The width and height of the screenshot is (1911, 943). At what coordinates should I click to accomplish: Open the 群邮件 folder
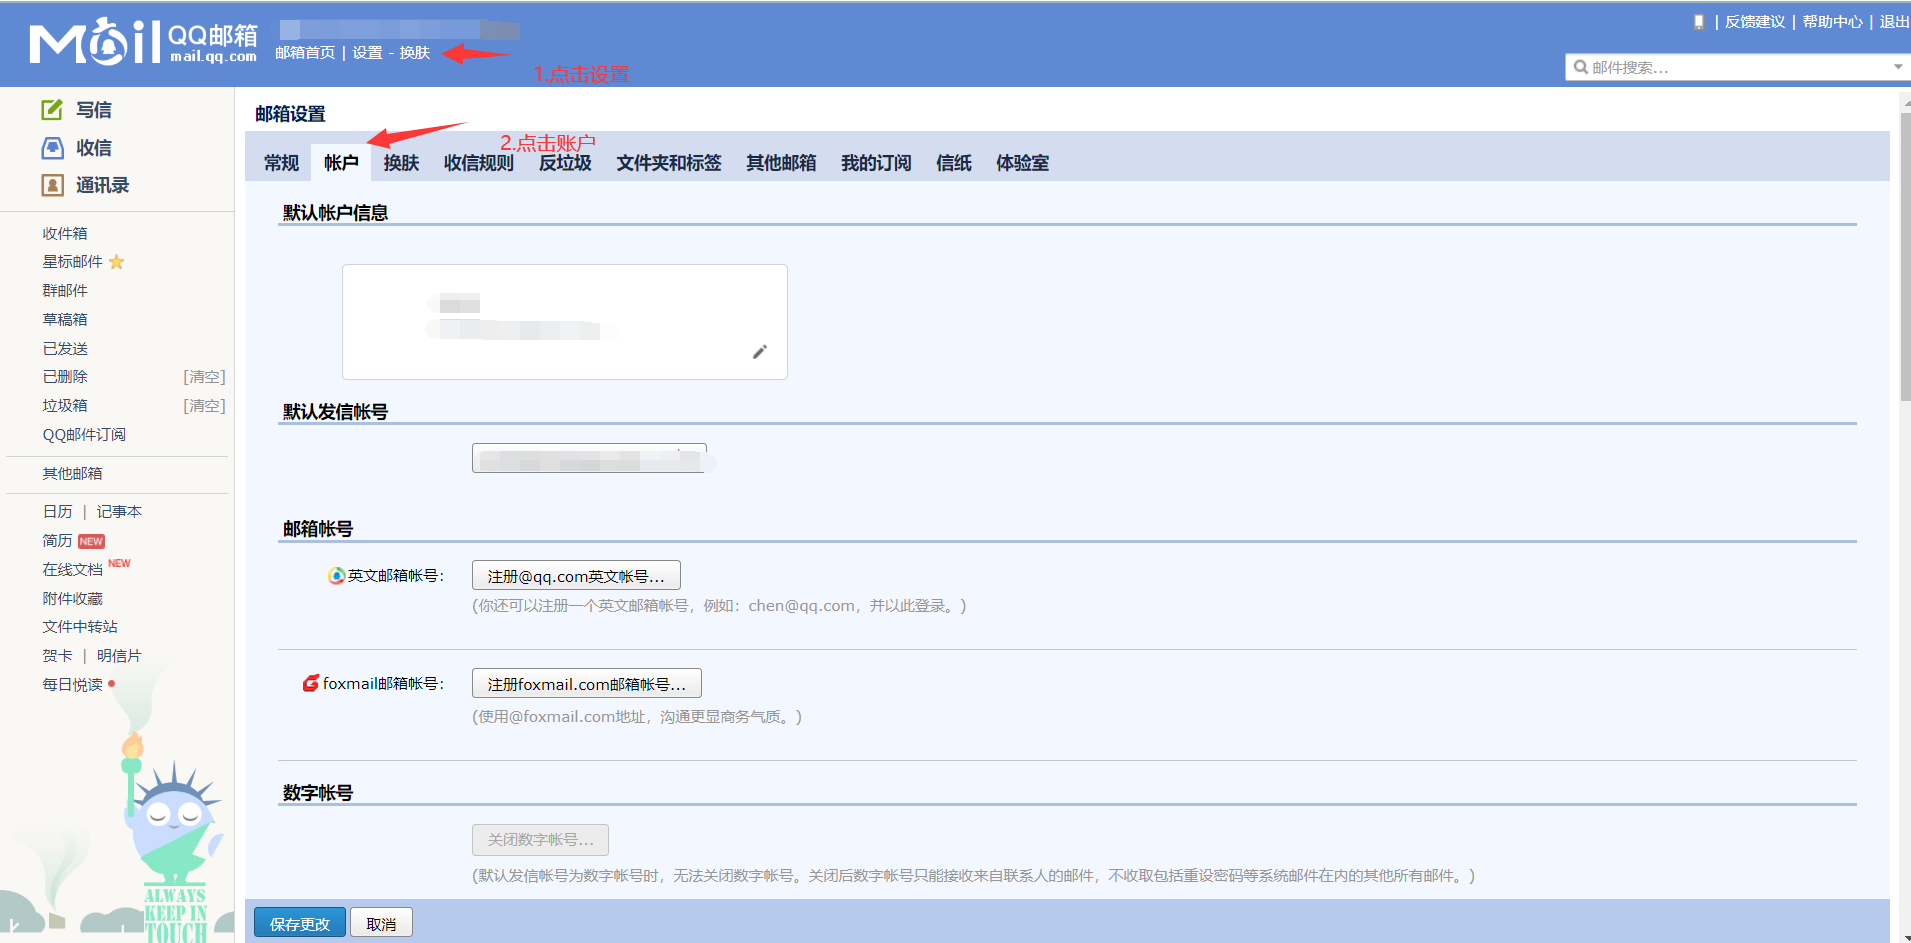coord(65,291)
